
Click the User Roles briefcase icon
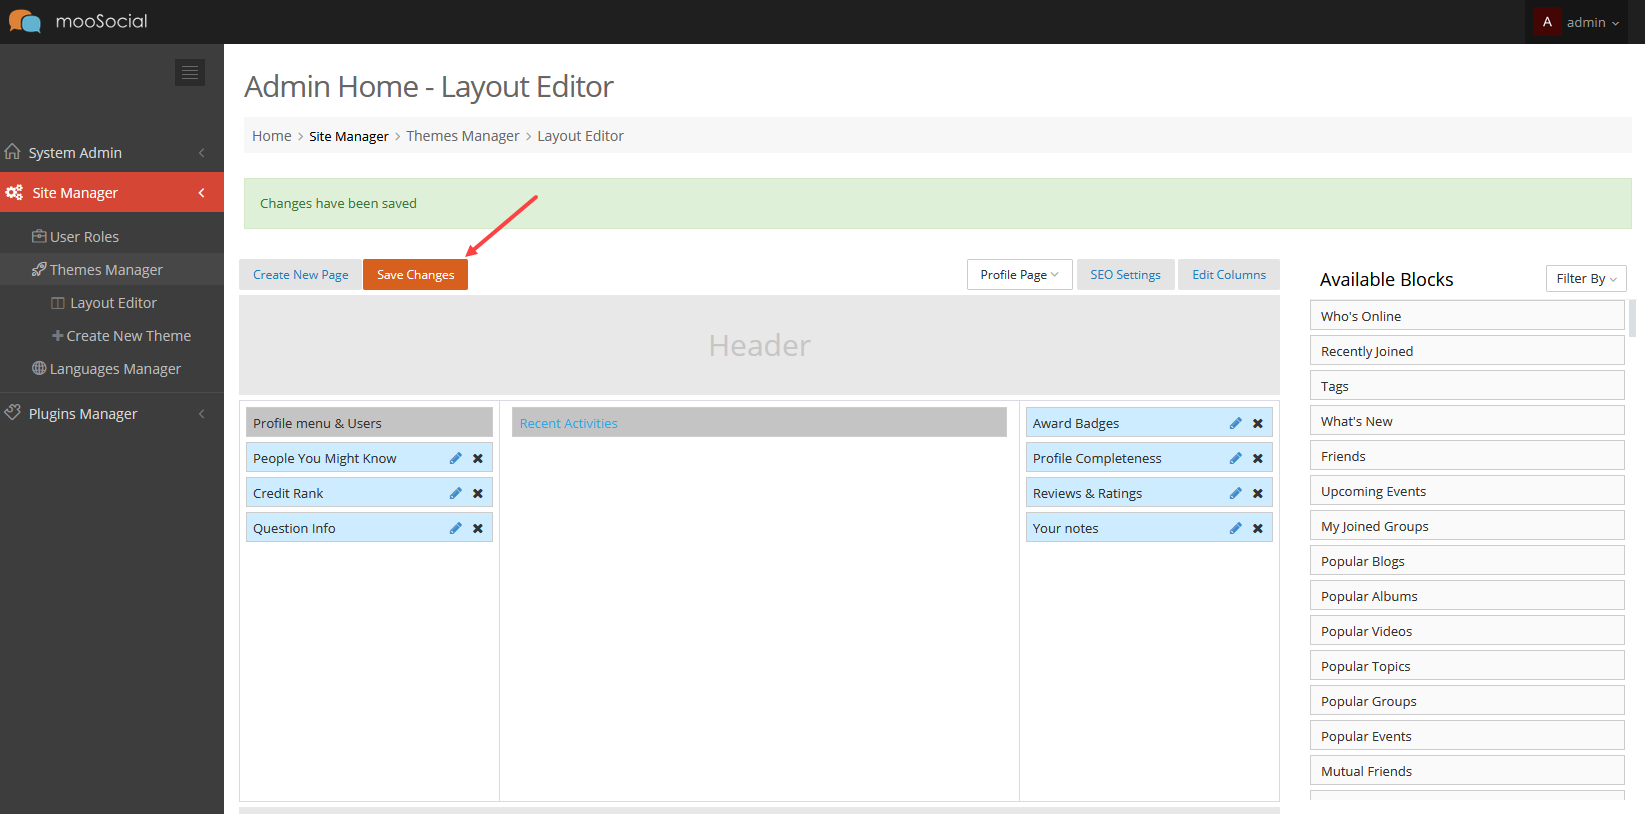point(39,236)
